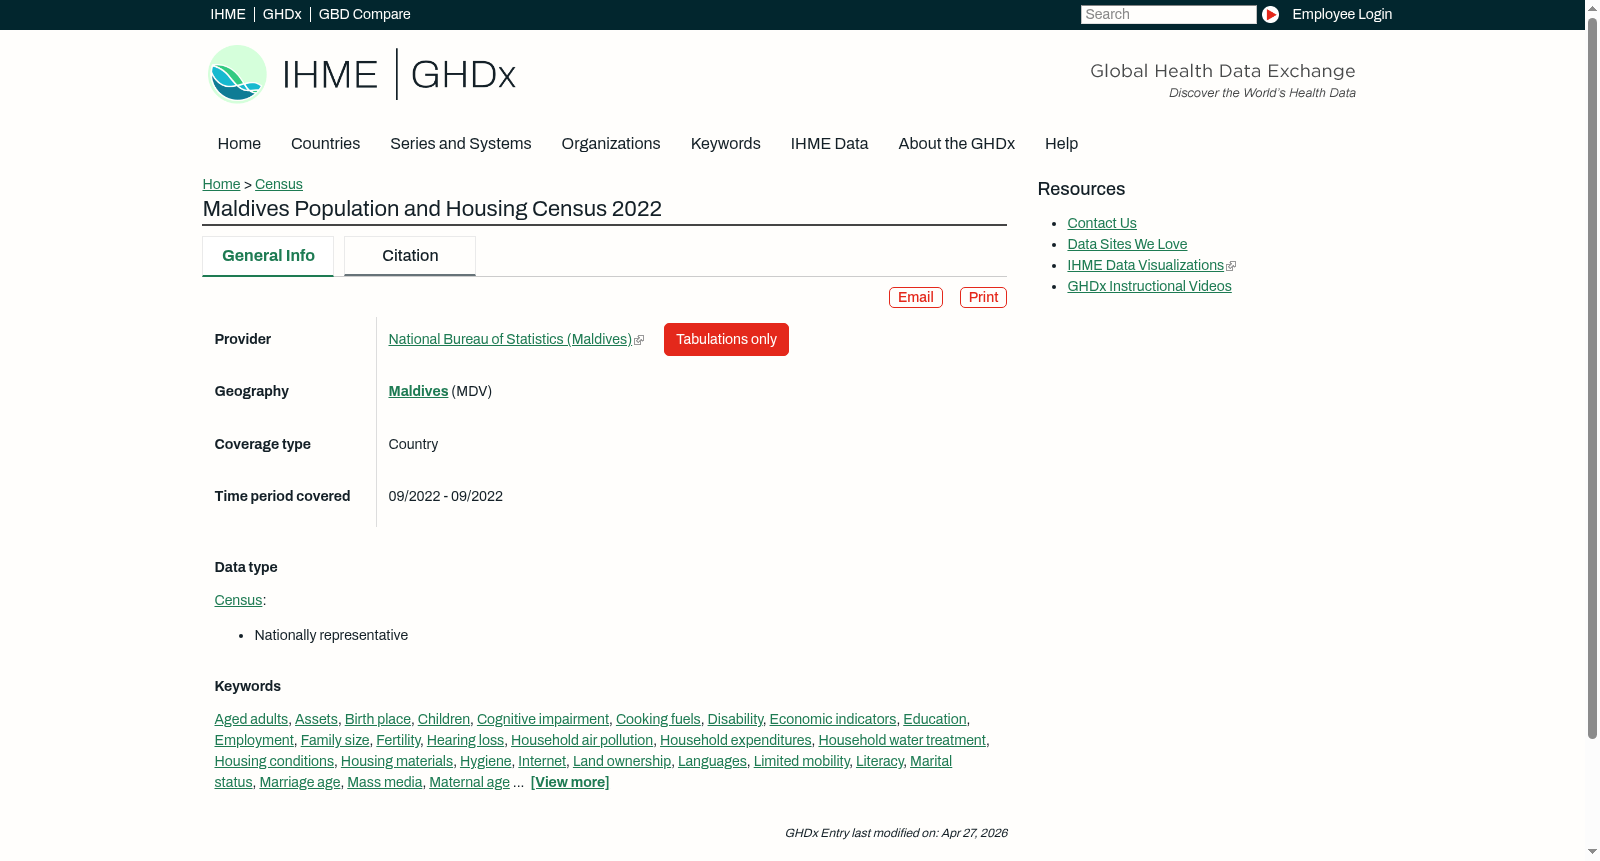Open About the GHDx menu

pyautogui.click(x=957, y=144)
